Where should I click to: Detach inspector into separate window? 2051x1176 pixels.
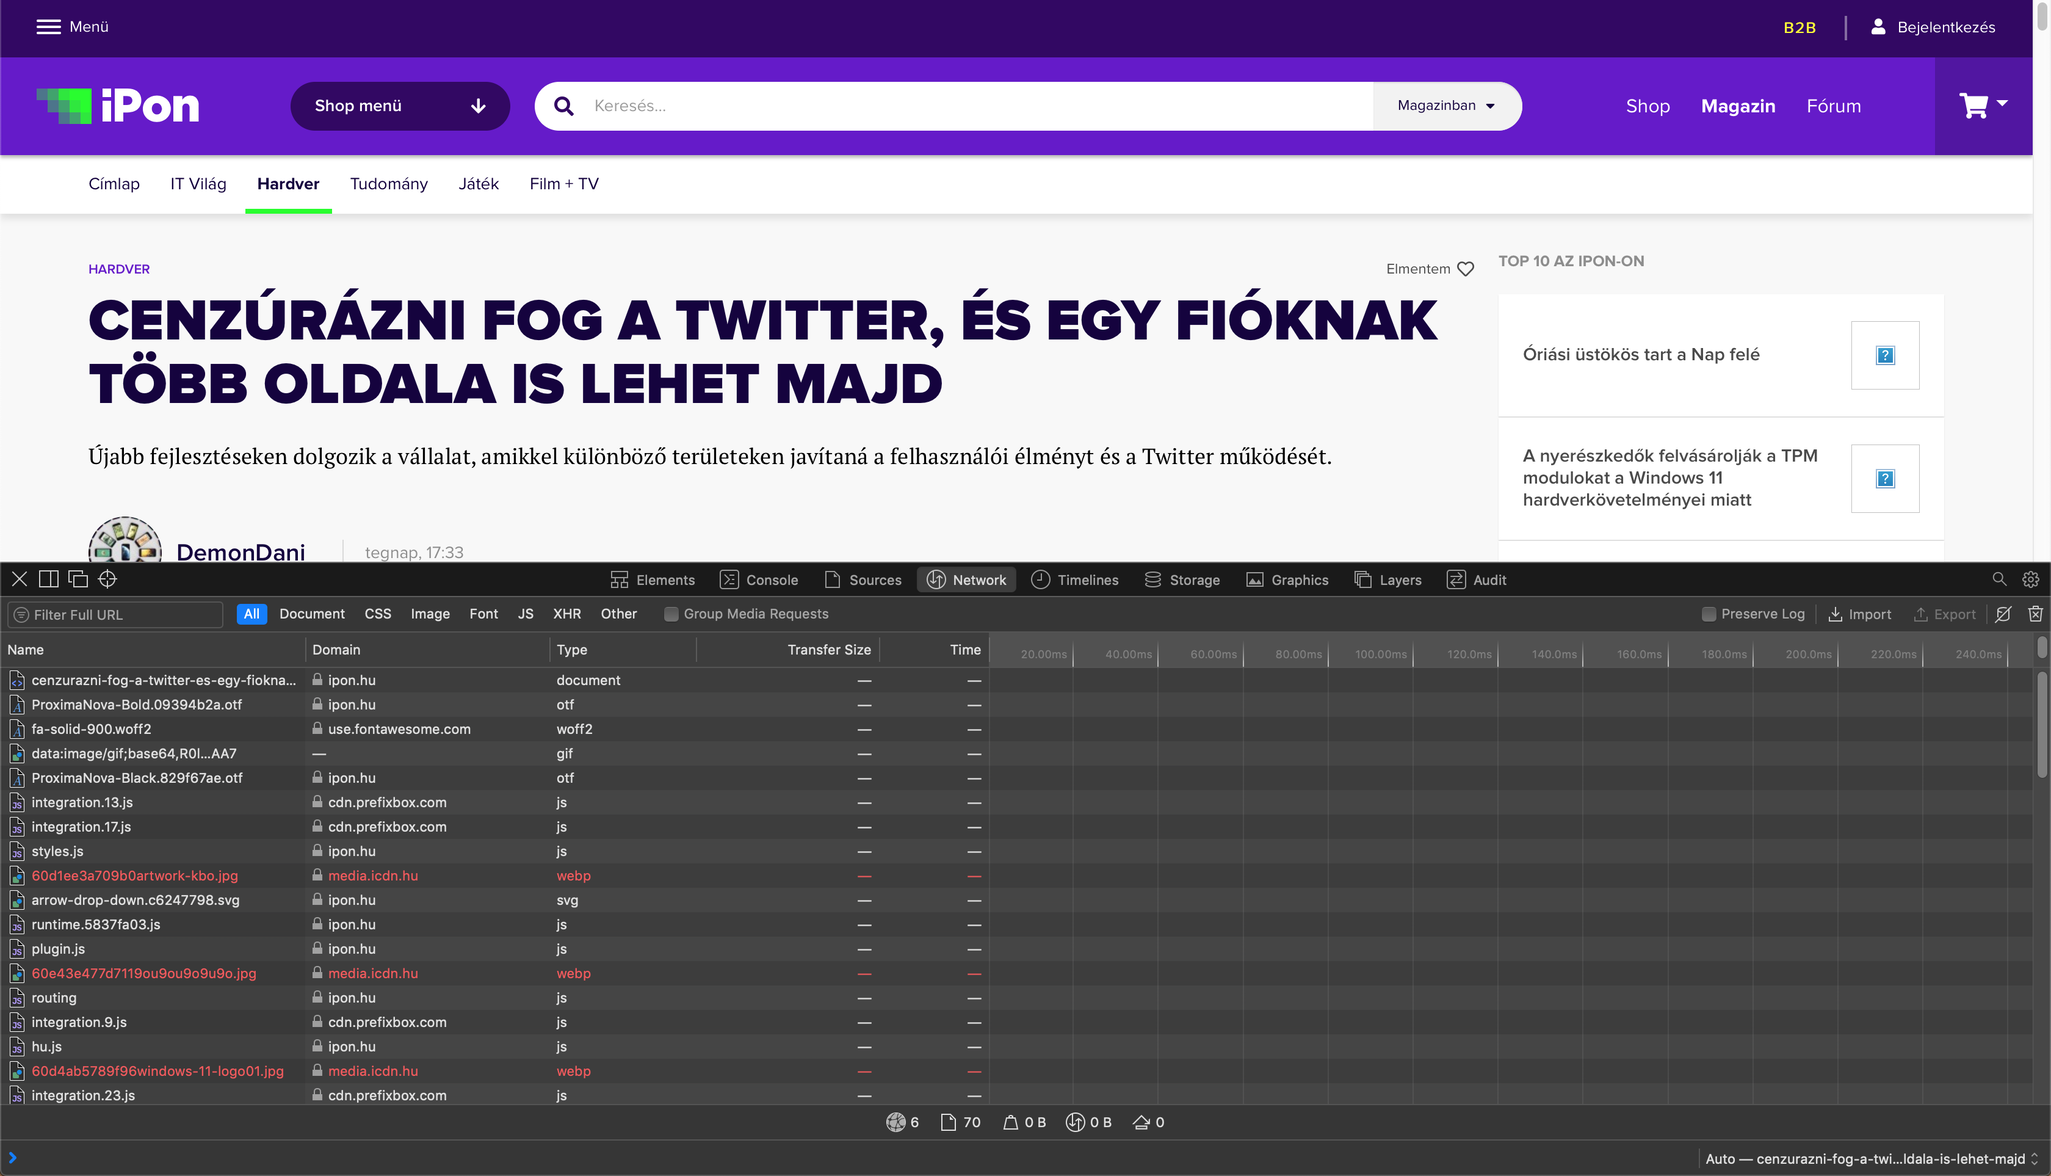click(x=78, y=579)
